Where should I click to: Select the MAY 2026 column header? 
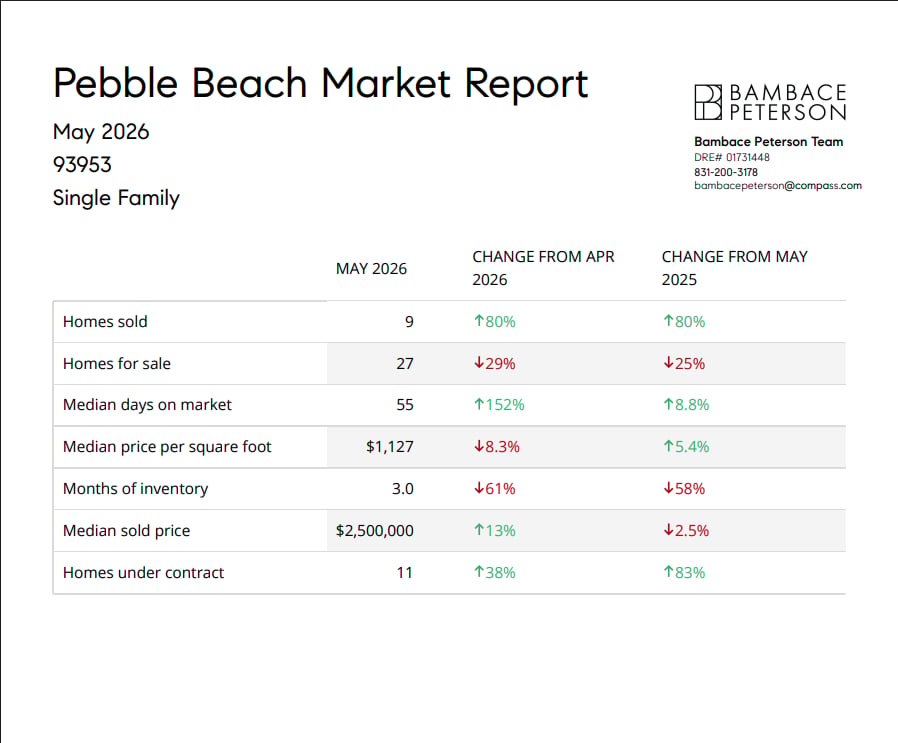point(371,269)
